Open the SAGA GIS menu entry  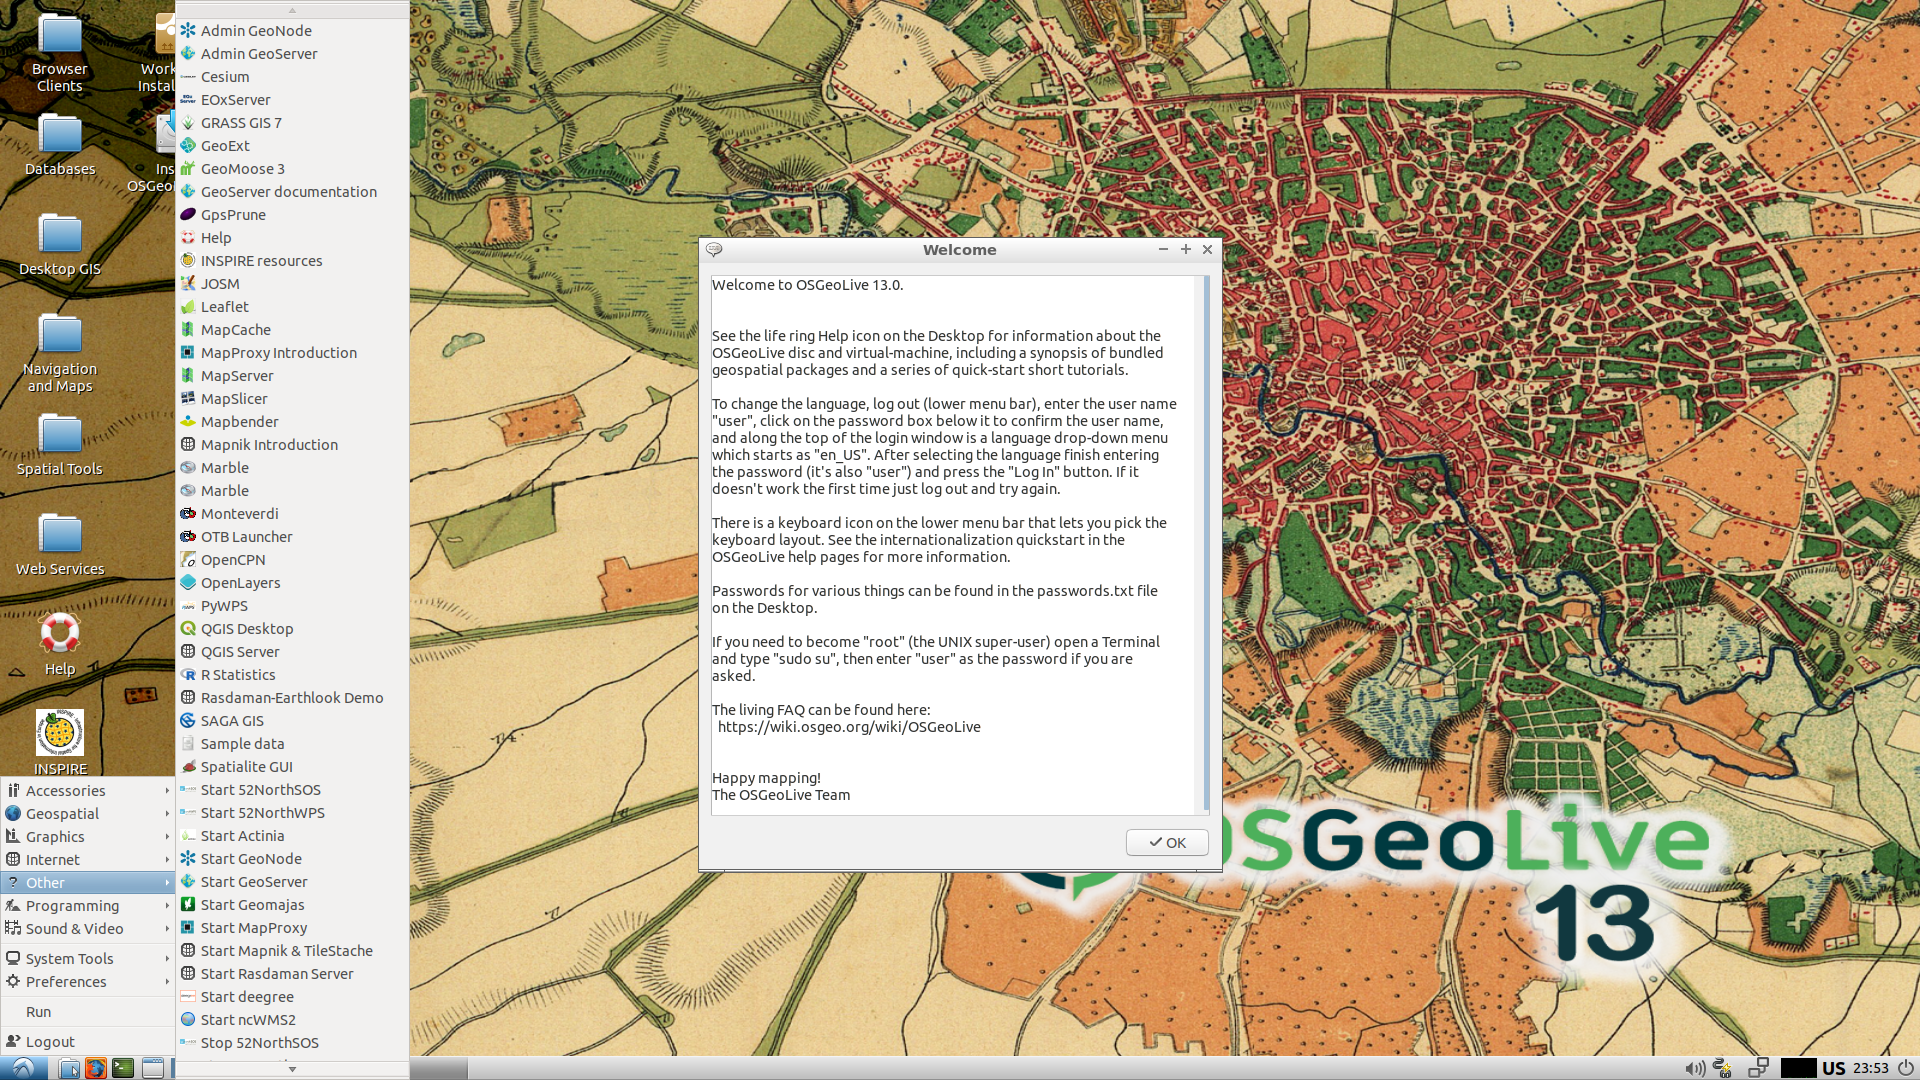[292, 720]
